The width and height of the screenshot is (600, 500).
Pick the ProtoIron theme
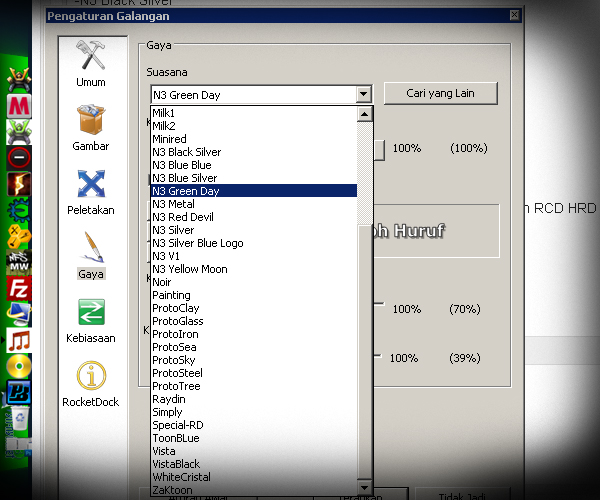(254, 334)
